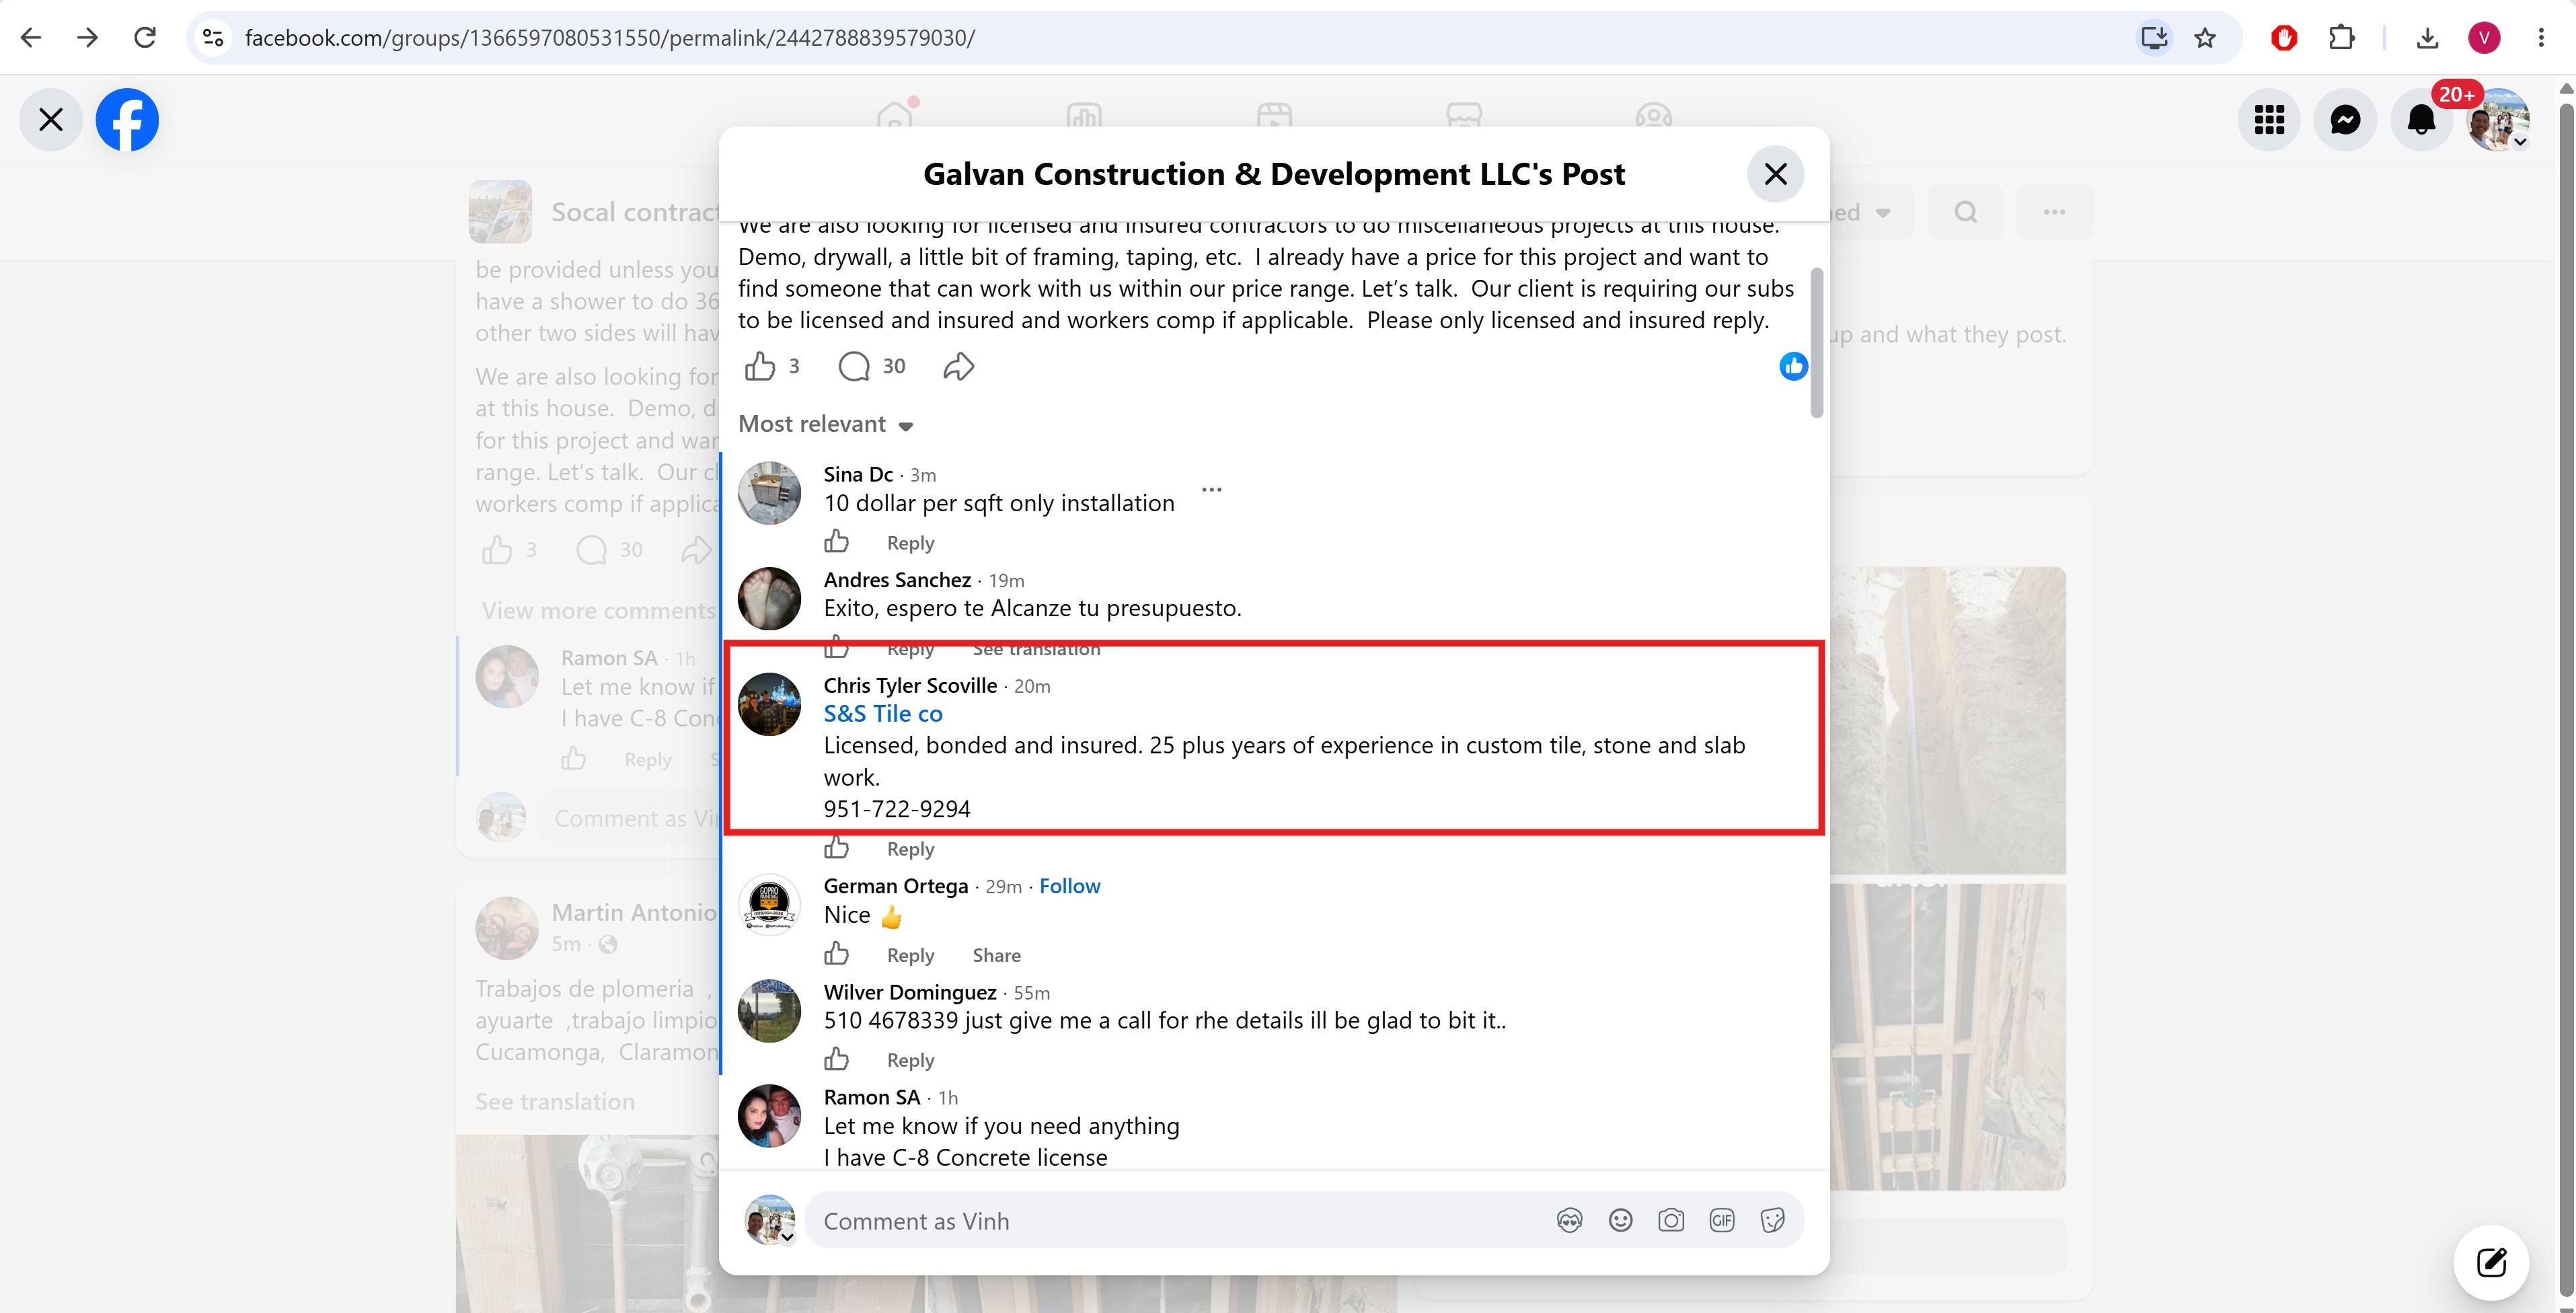
Task: Open Wilver Dominguez's profile
Action: 910,992
